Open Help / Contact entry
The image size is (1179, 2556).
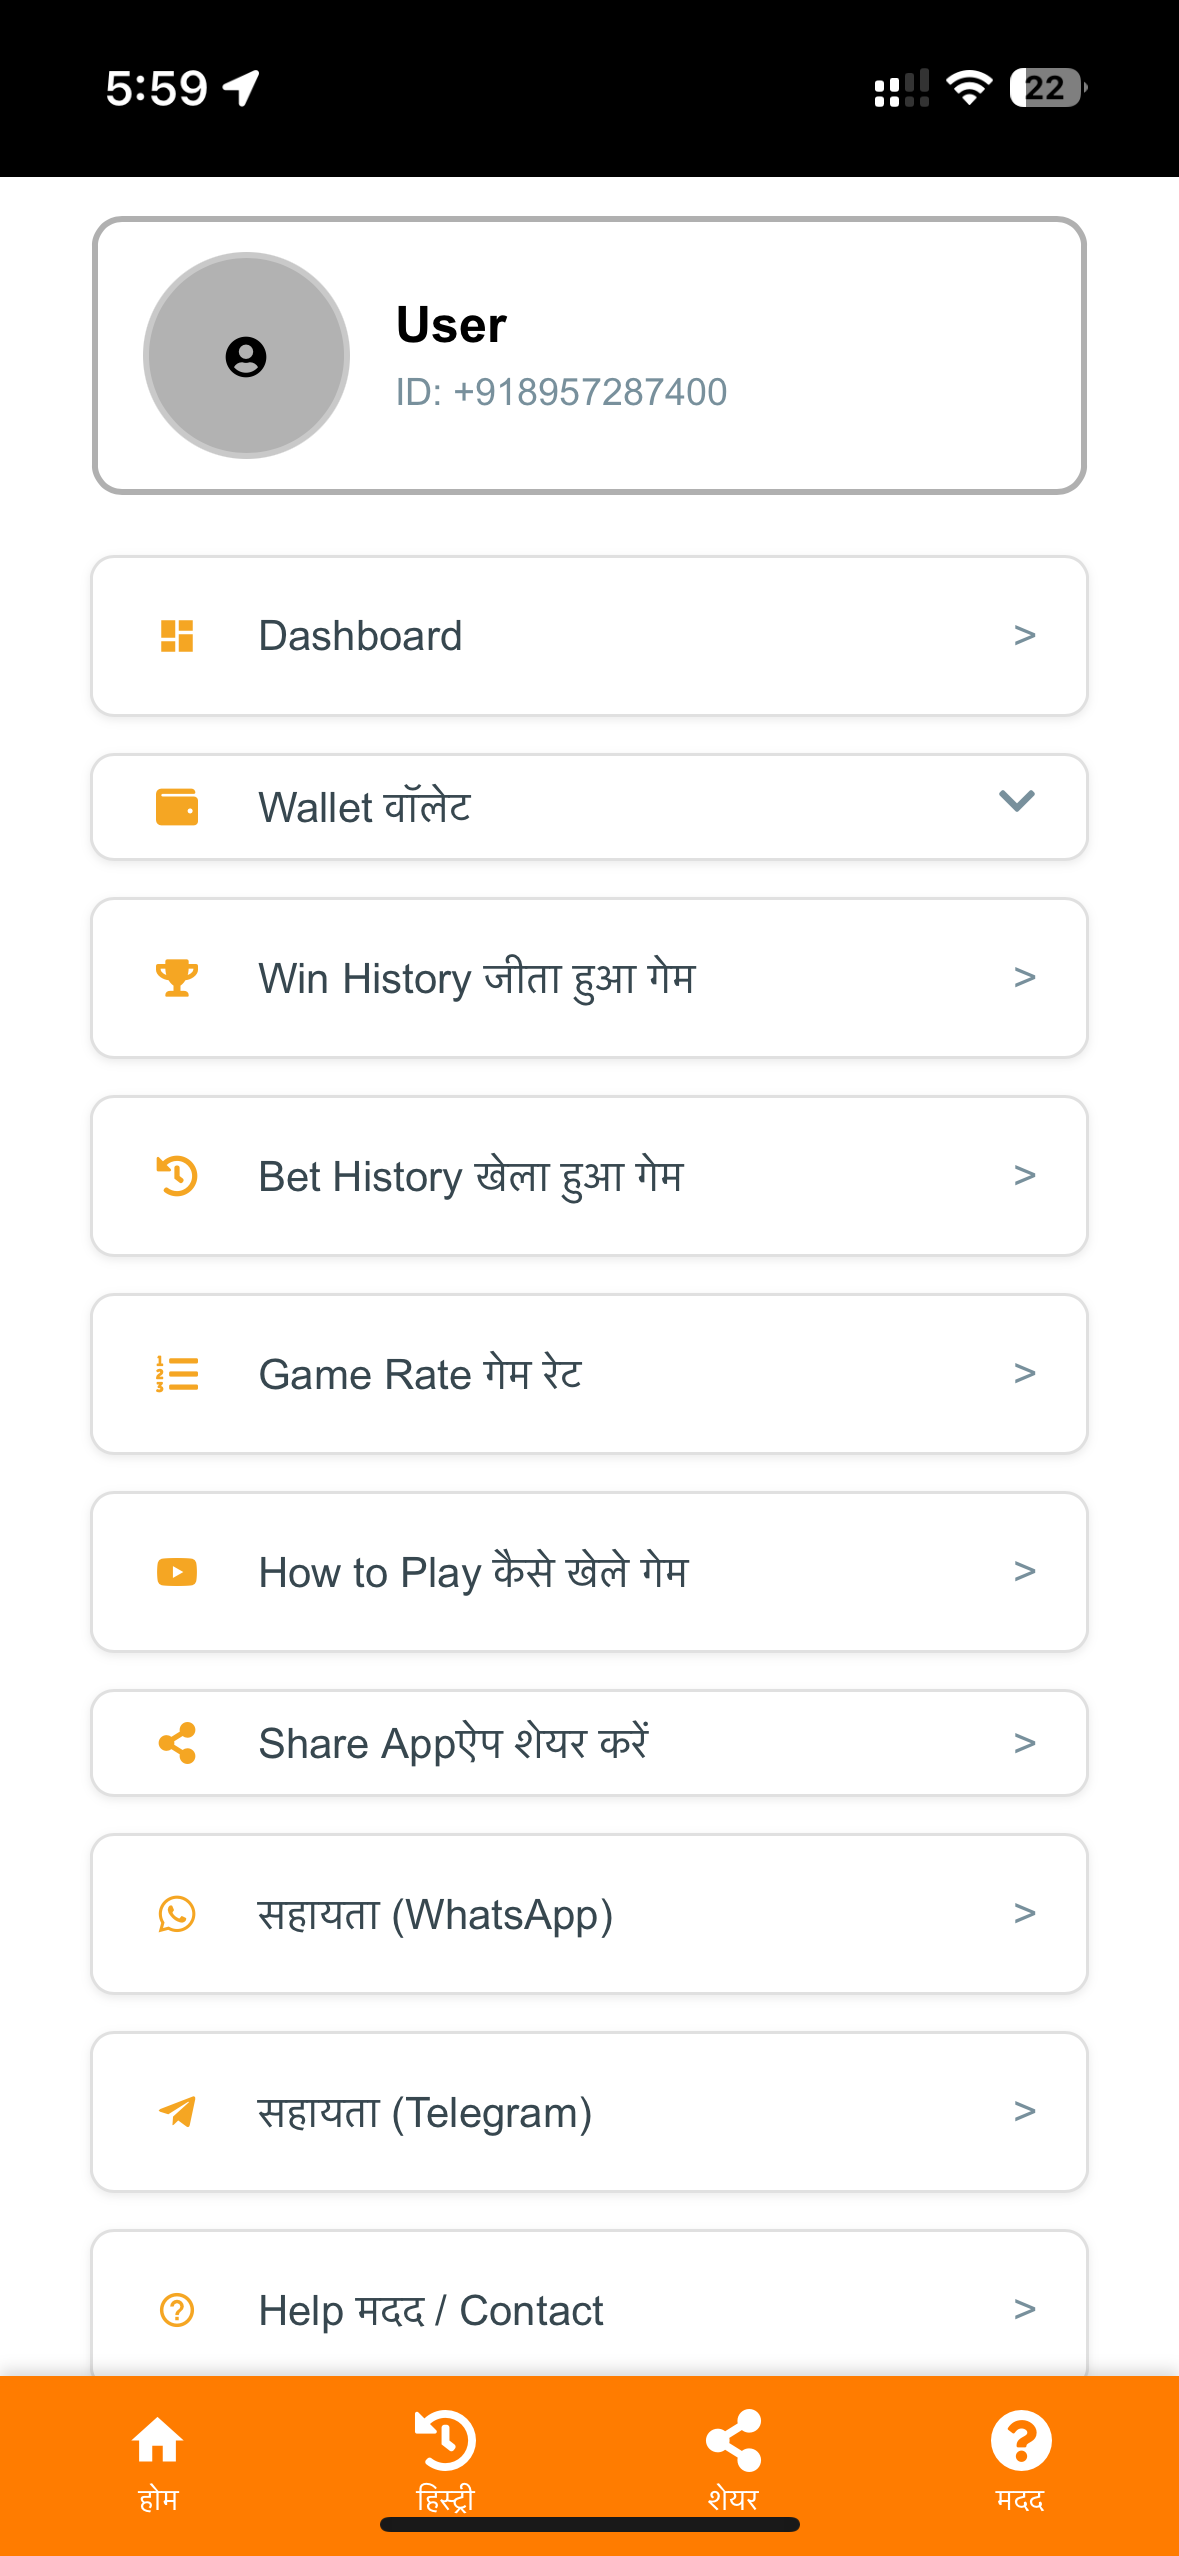click(588, 2308)
